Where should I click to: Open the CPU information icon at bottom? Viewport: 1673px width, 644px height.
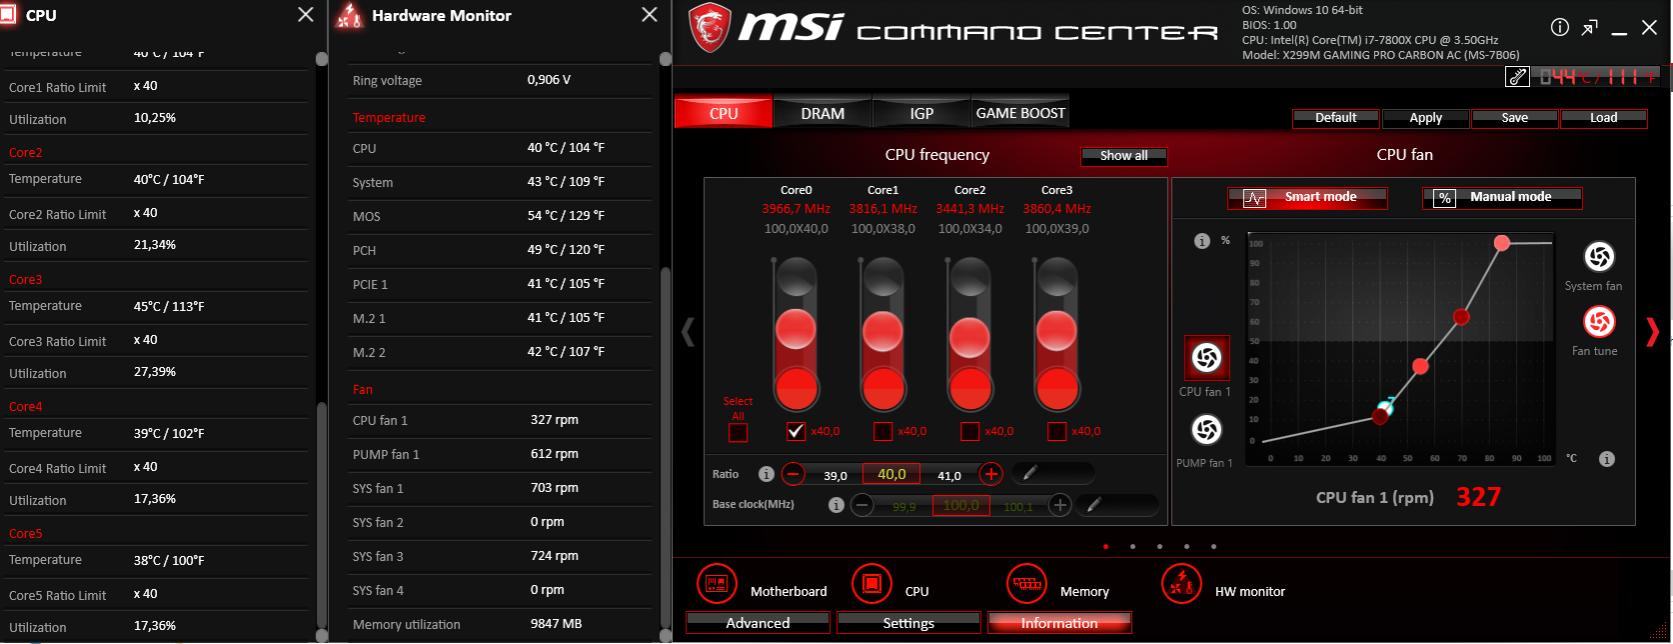(871, 583)
